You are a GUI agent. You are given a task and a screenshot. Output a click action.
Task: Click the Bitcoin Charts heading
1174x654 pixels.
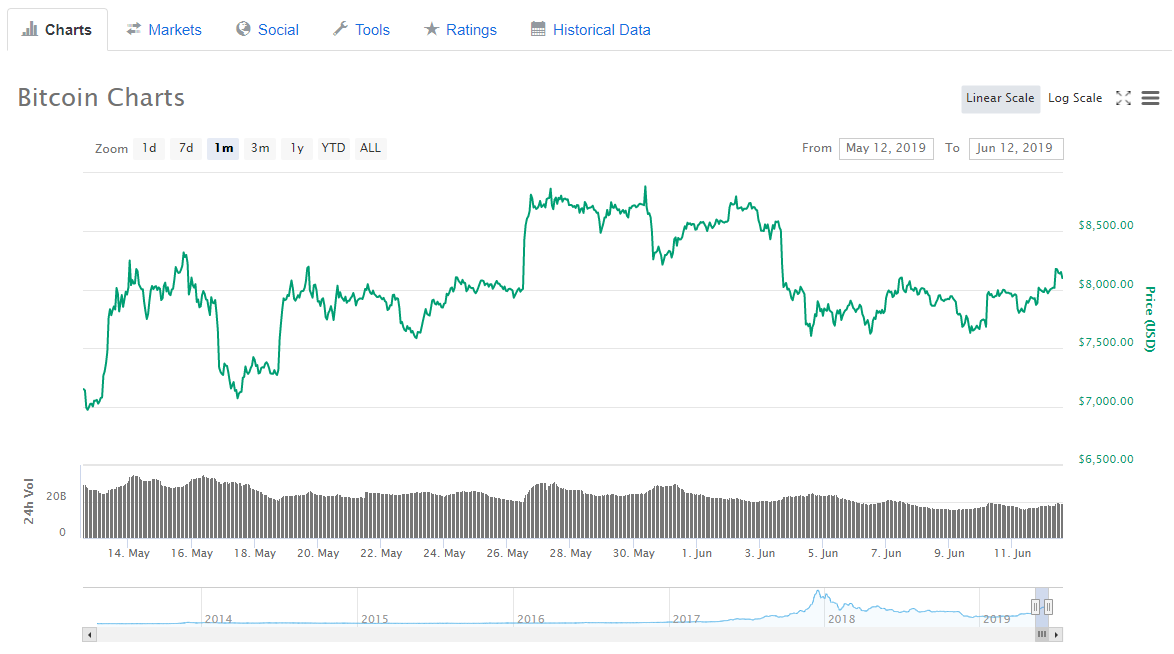point(101,98)
